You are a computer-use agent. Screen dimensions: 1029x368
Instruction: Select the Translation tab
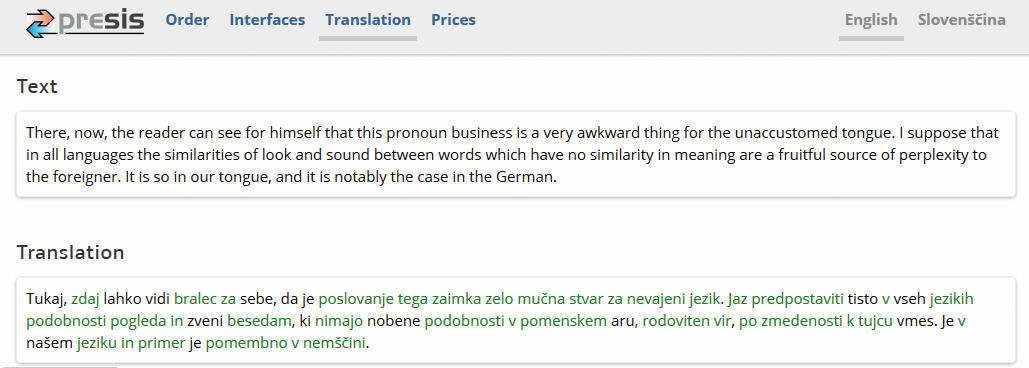pyautogui.click(x=368, y=20)
